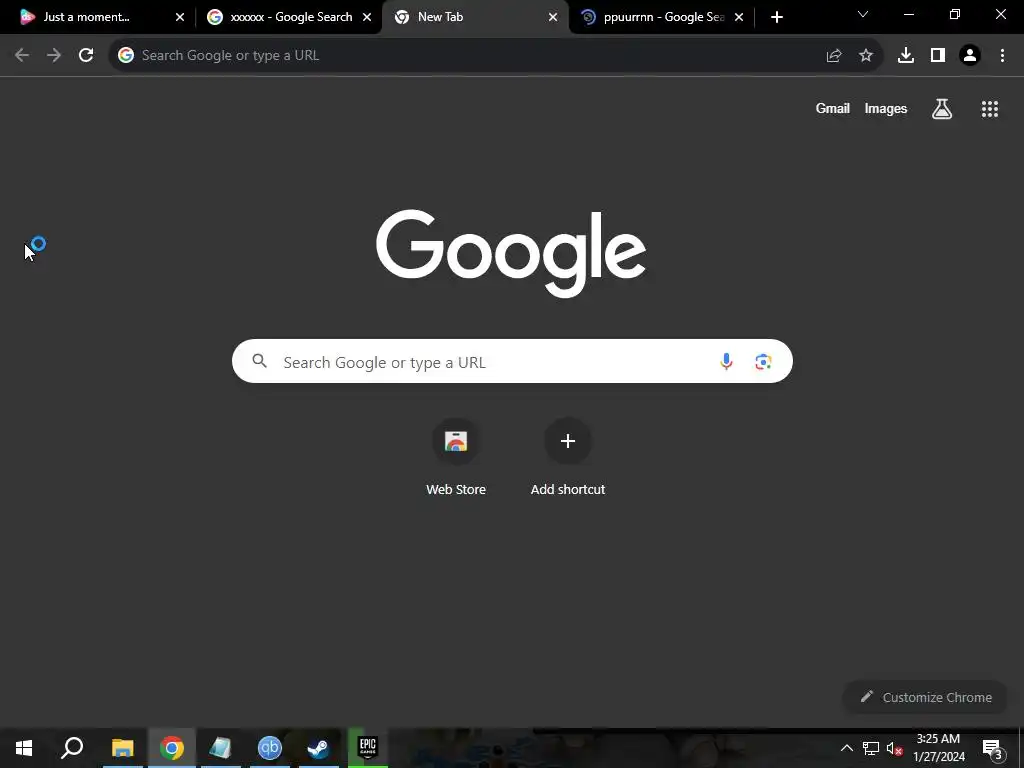Close the 'New Tab' tab
Screen dimensions: 1024x768
553,17
